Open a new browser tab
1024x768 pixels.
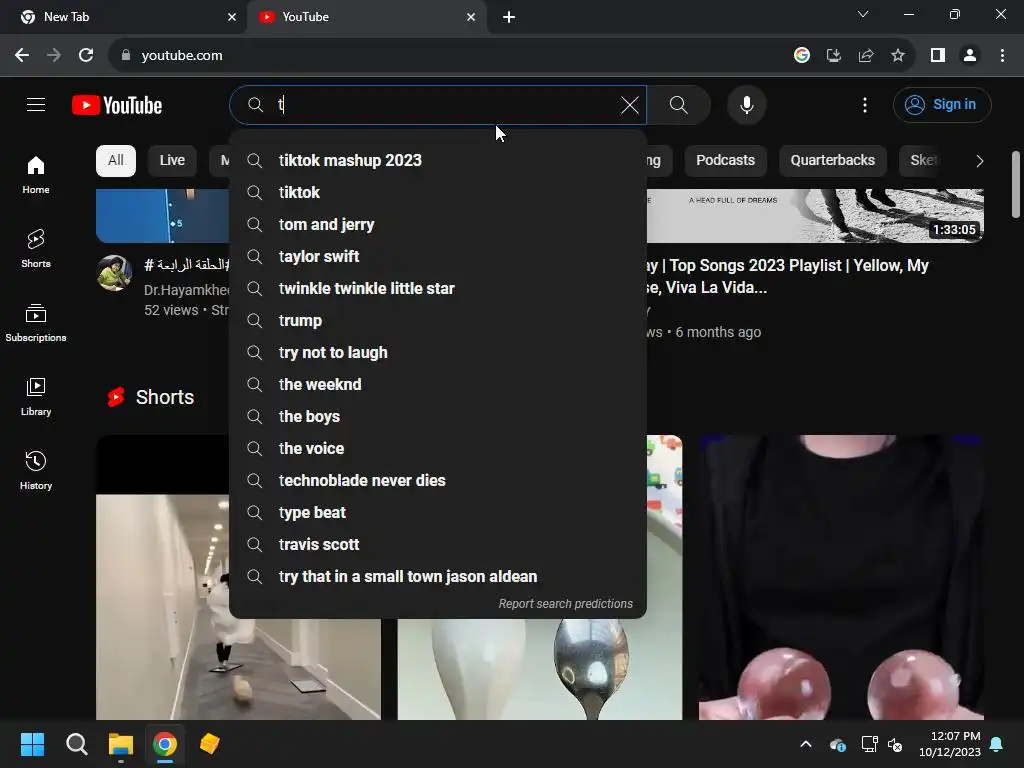pos(509,17)
